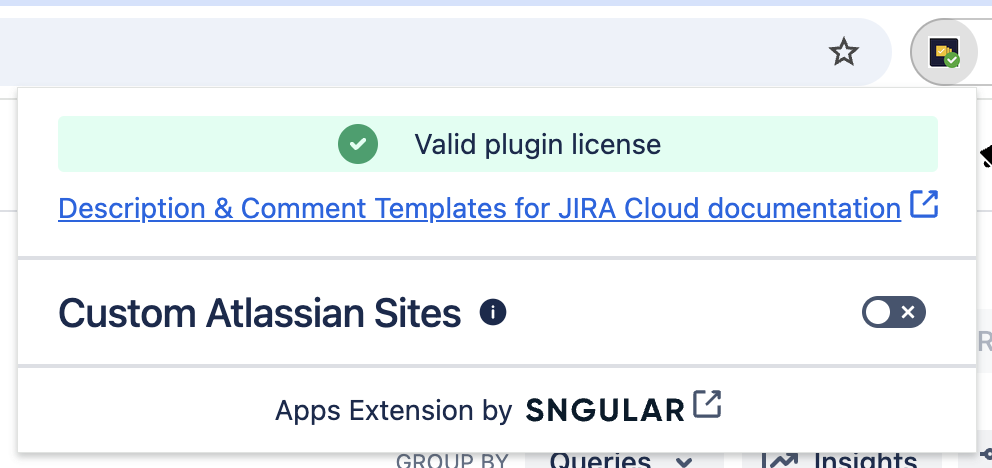
Task: Focus the browser address bar
Action: (x=400, y=52)
